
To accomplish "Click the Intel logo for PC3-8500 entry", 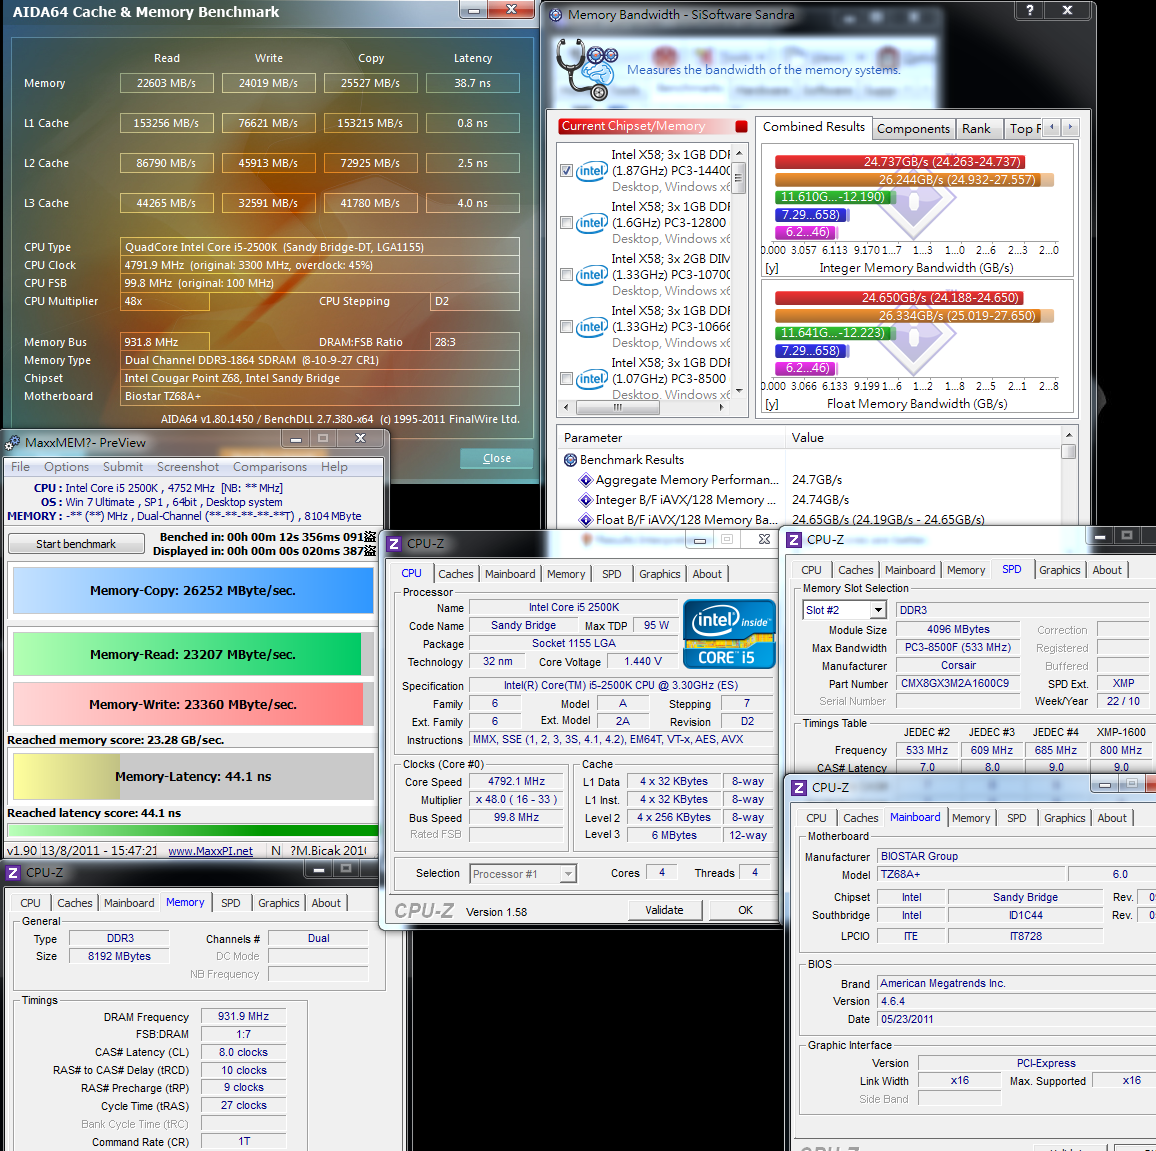I will click(591, 379).
